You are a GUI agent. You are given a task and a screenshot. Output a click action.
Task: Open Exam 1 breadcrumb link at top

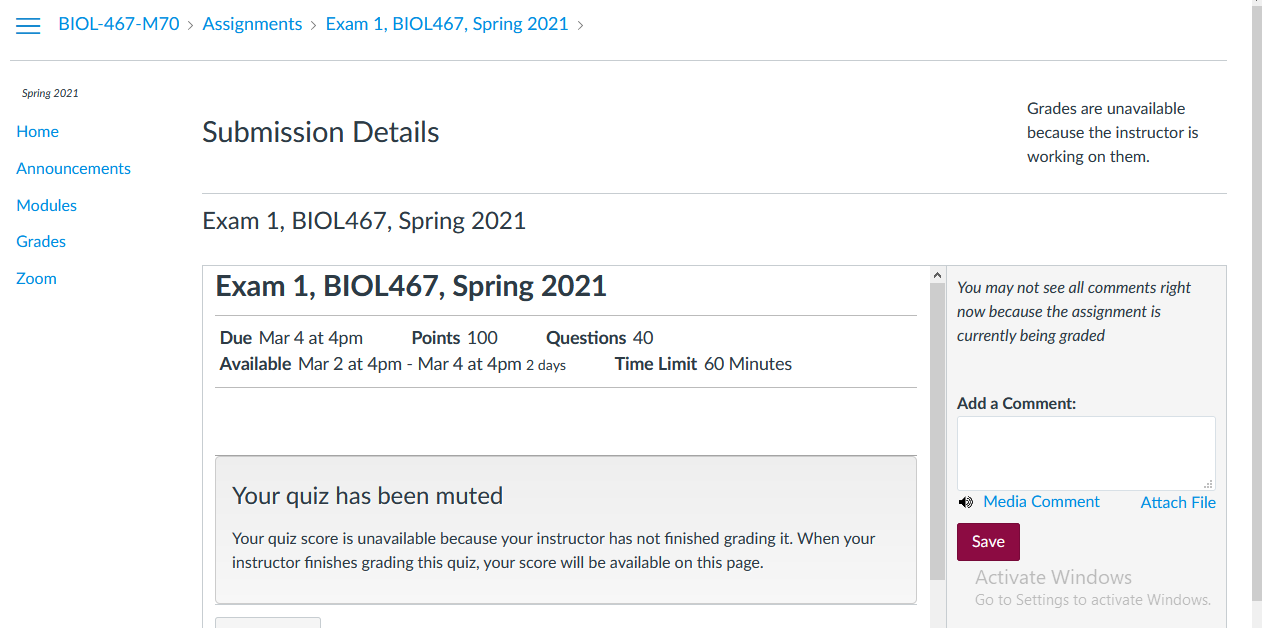[x=447, y=24]
